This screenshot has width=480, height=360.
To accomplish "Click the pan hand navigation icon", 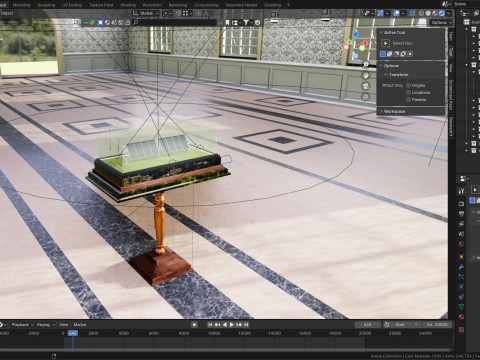I will (366, 75).
